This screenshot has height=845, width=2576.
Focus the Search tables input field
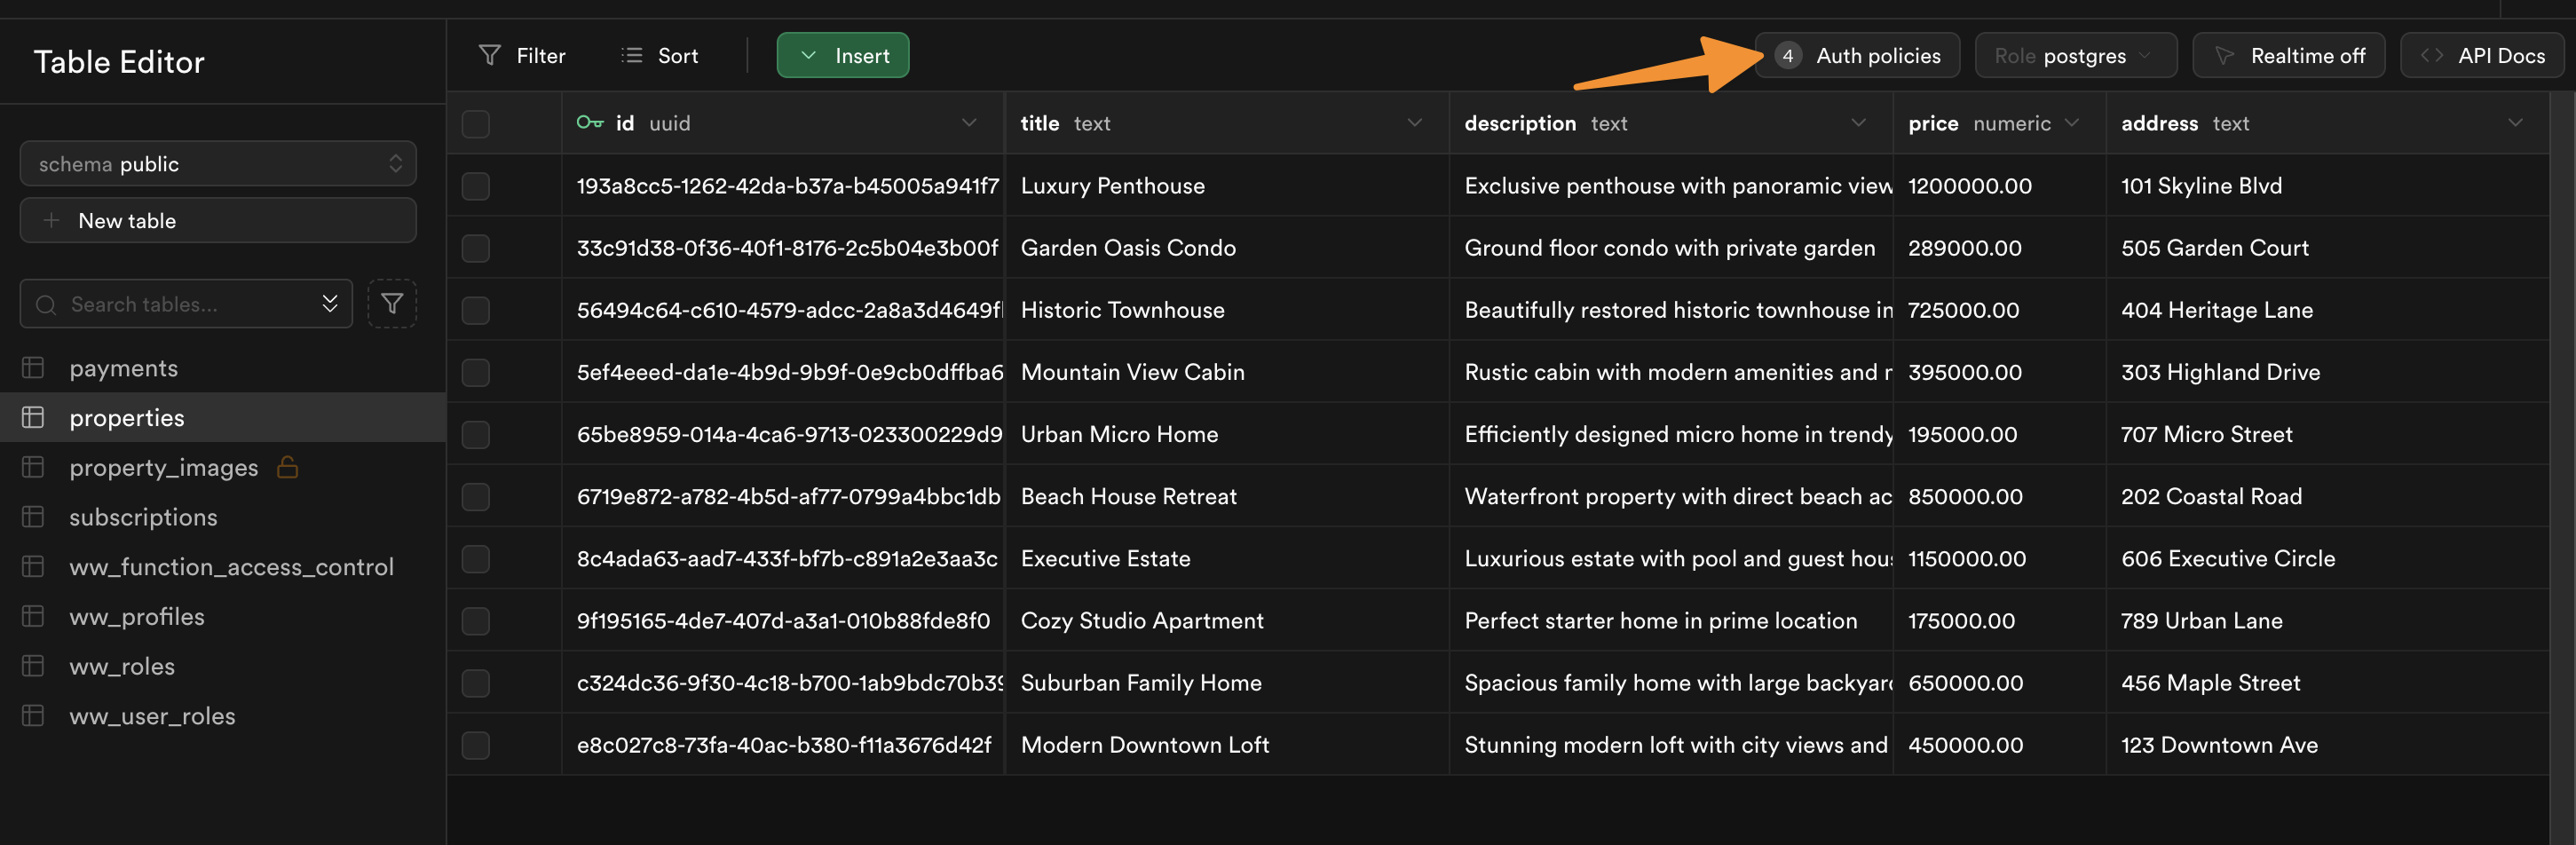[x=185, y=304]
